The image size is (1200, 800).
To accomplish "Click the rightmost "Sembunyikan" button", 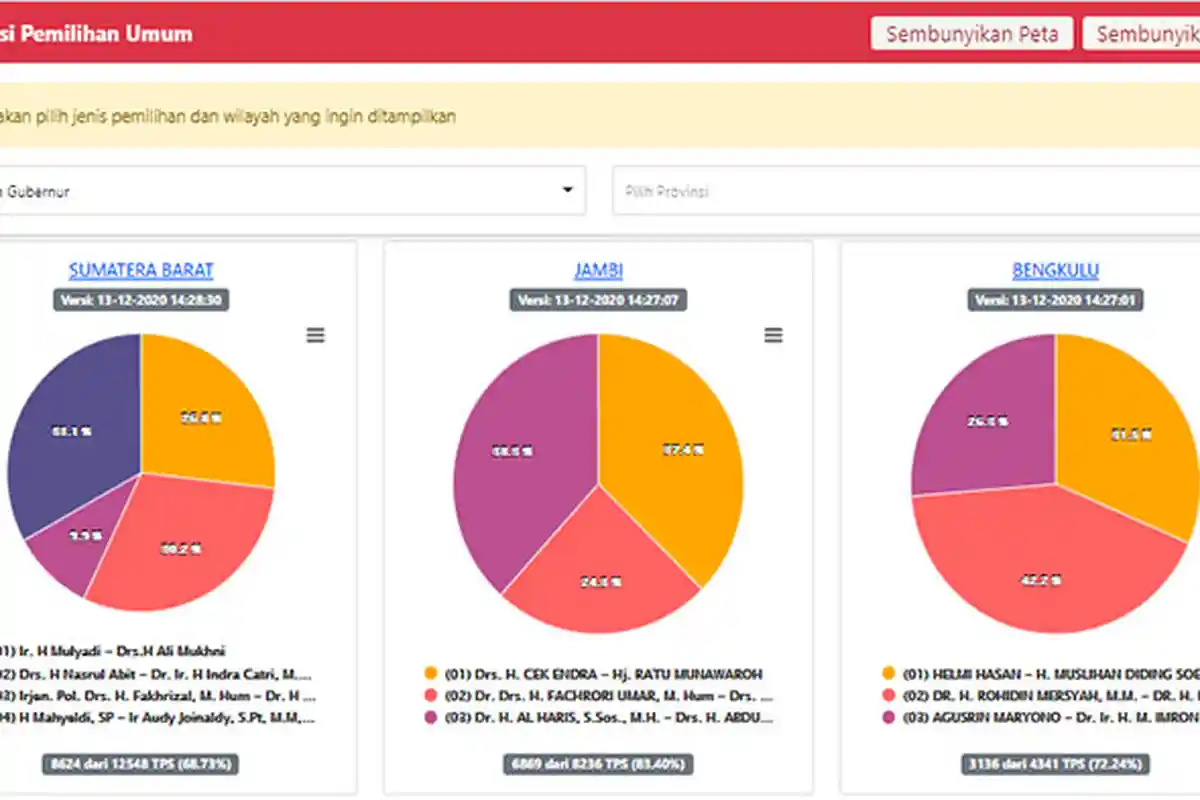I will pos(1148,33).
